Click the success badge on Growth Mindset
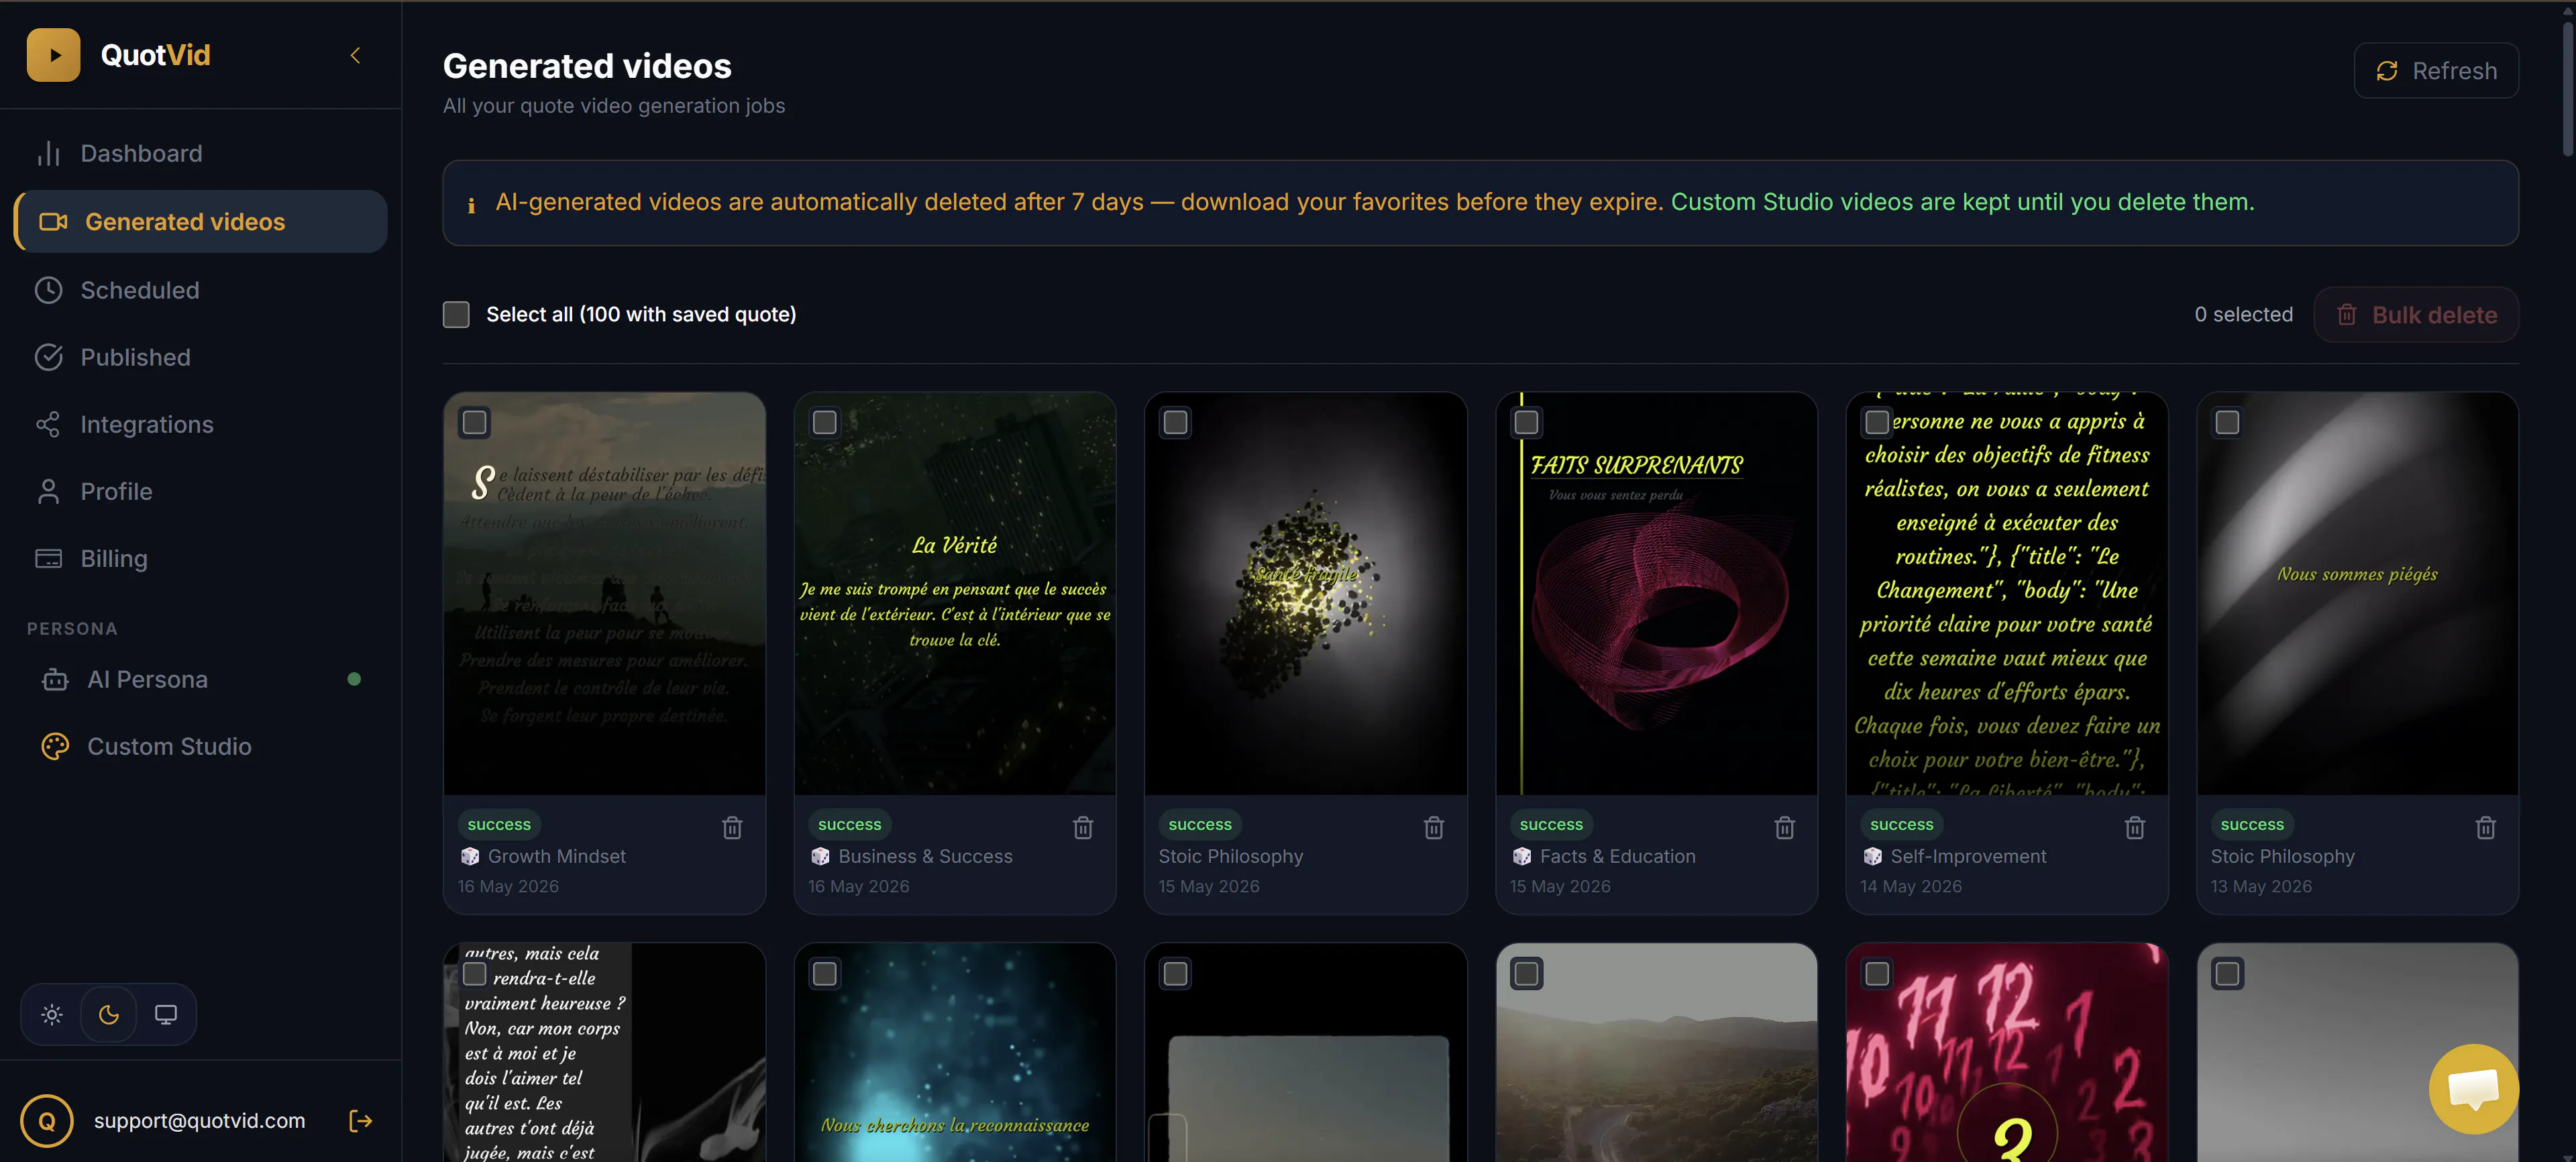Image resolution: width=2576 pixels, height=1162 pixels. click(x=499, y=825)
